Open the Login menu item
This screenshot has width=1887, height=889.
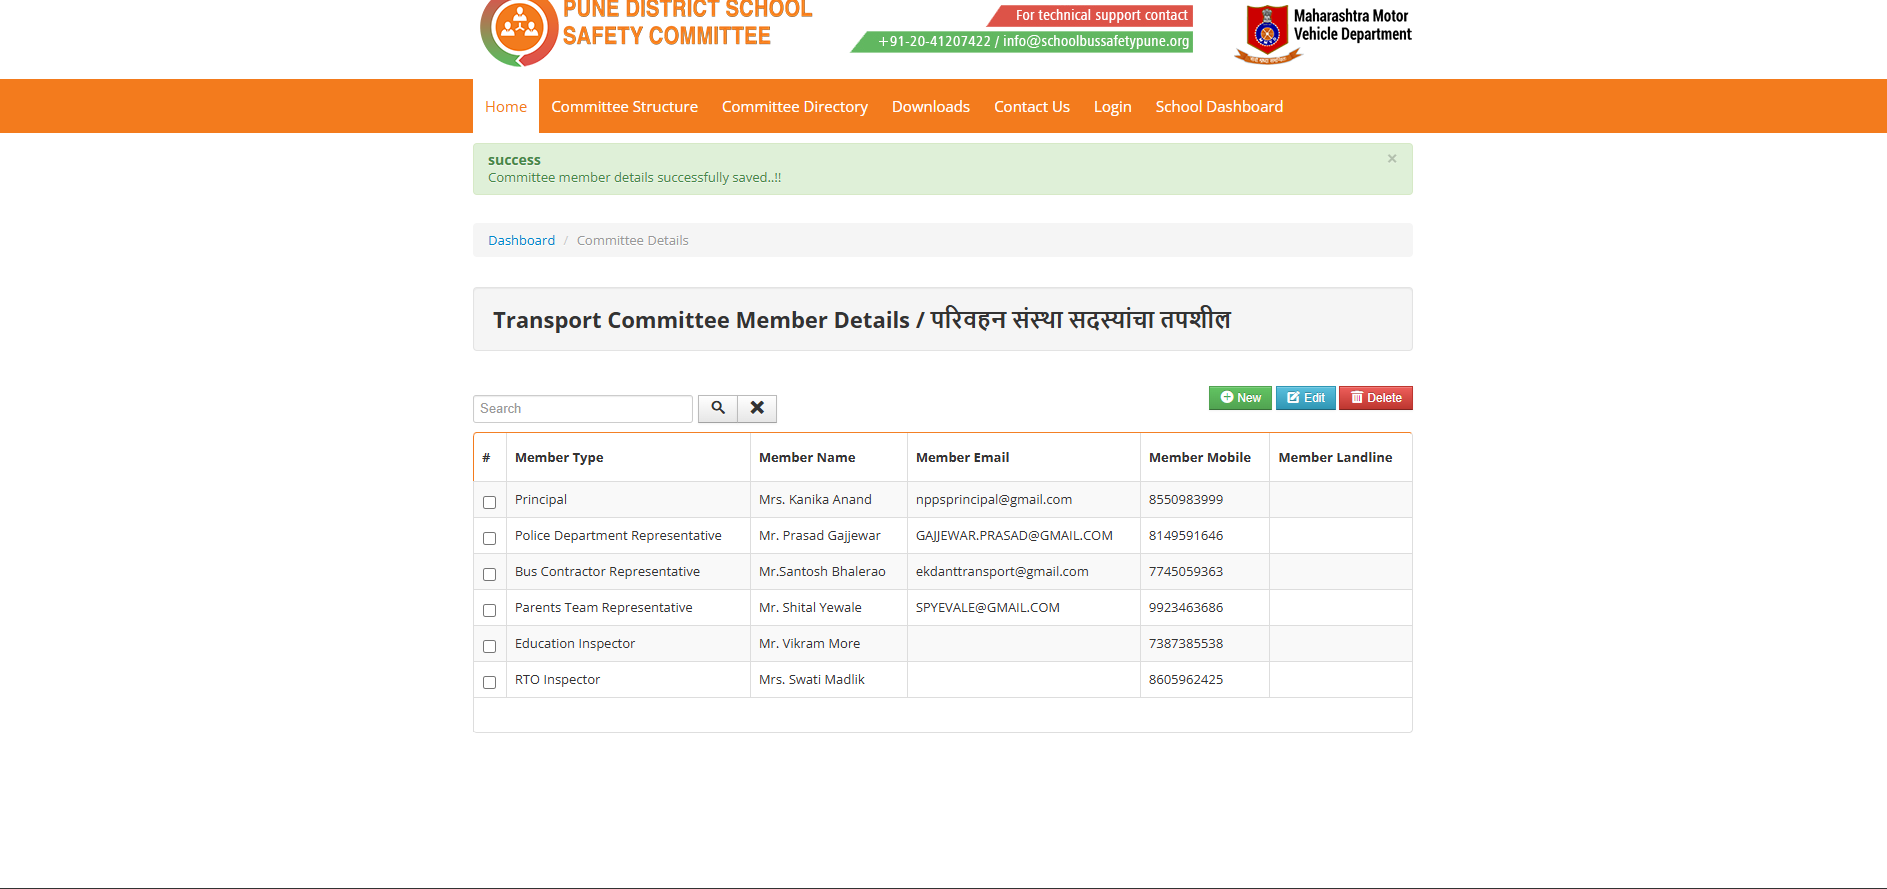(x=1112, y=106)
